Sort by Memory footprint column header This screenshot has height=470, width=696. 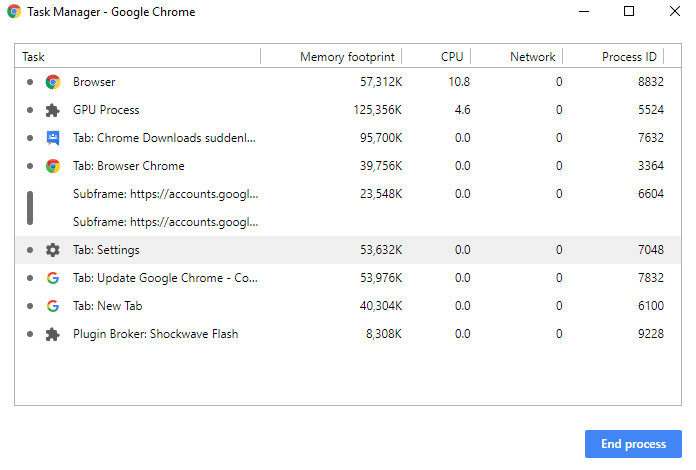click(x=347, y=57)
